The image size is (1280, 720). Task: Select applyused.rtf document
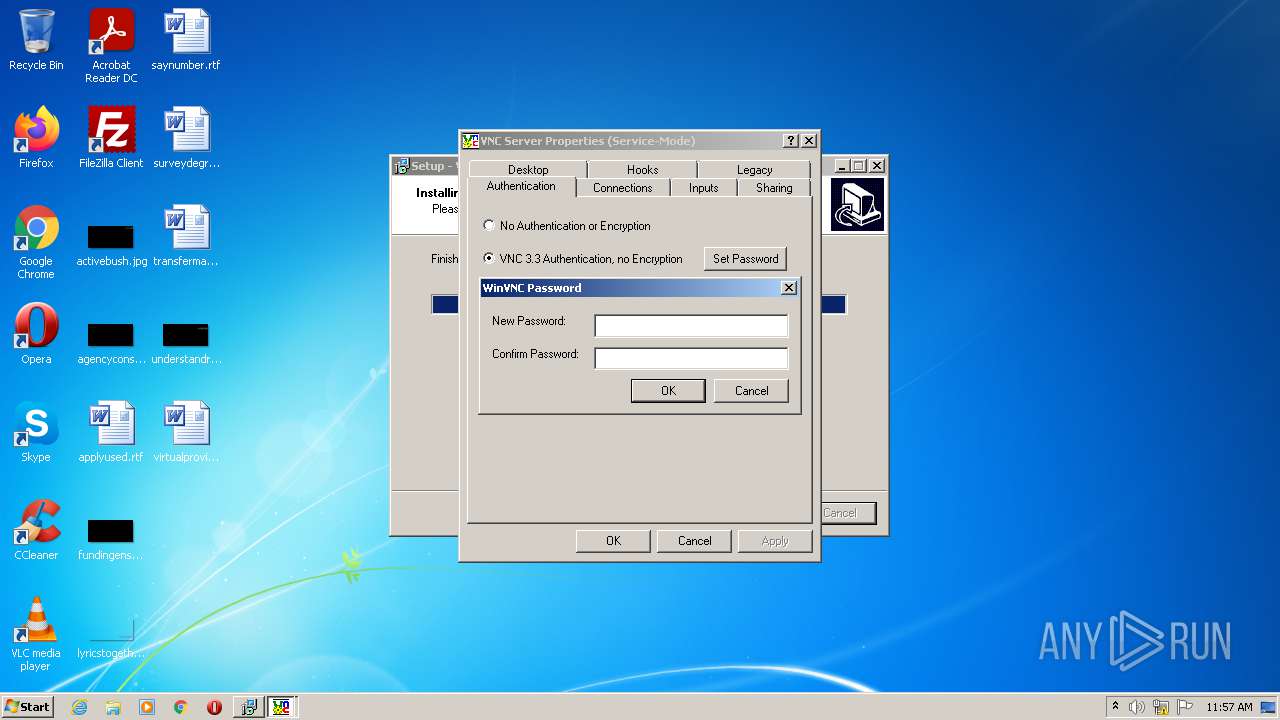click(x=111, y=432)
